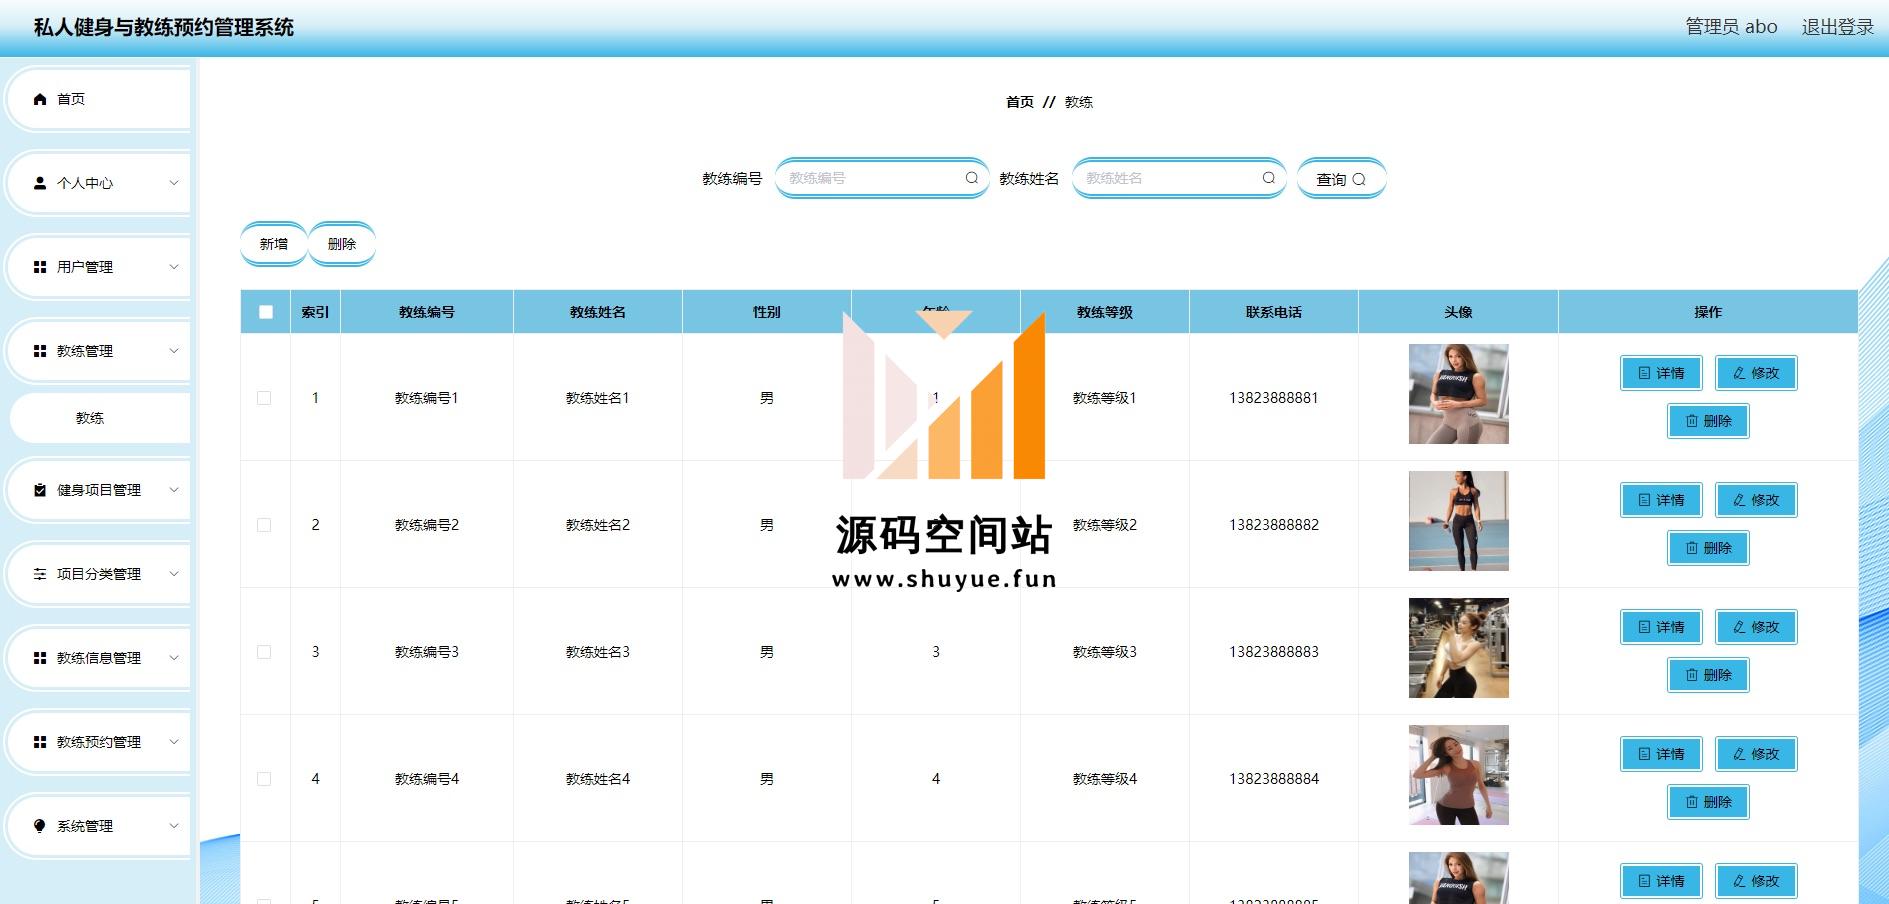The height and width of the screenshot is (904, 1889).
Task: Click the sliders icon beside 项目分类管理
Action: pyautogui.click(x=40, y=574)
